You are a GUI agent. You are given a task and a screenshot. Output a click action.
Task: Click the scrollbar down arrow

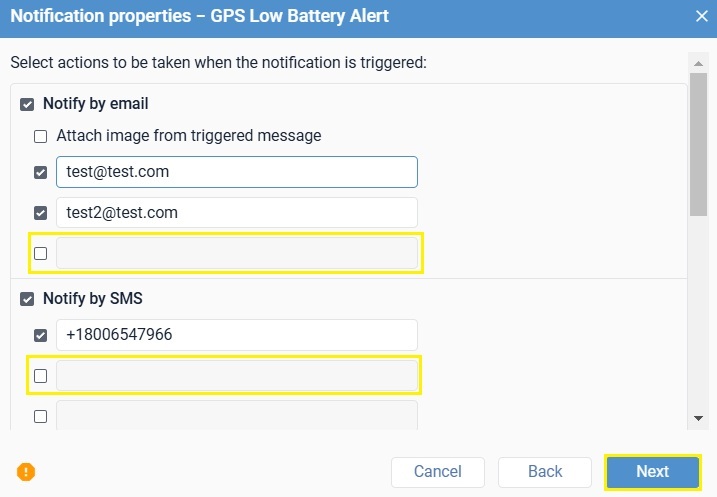click(698, 418)
